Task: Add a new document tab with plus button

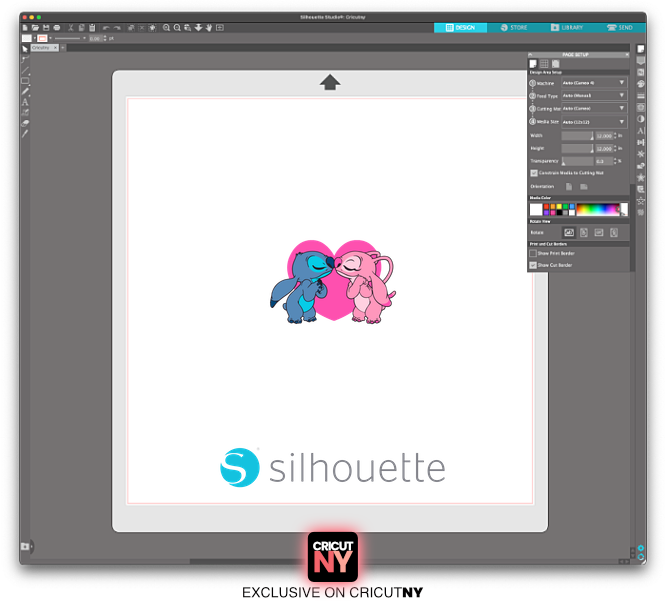Action: point(63,48)
